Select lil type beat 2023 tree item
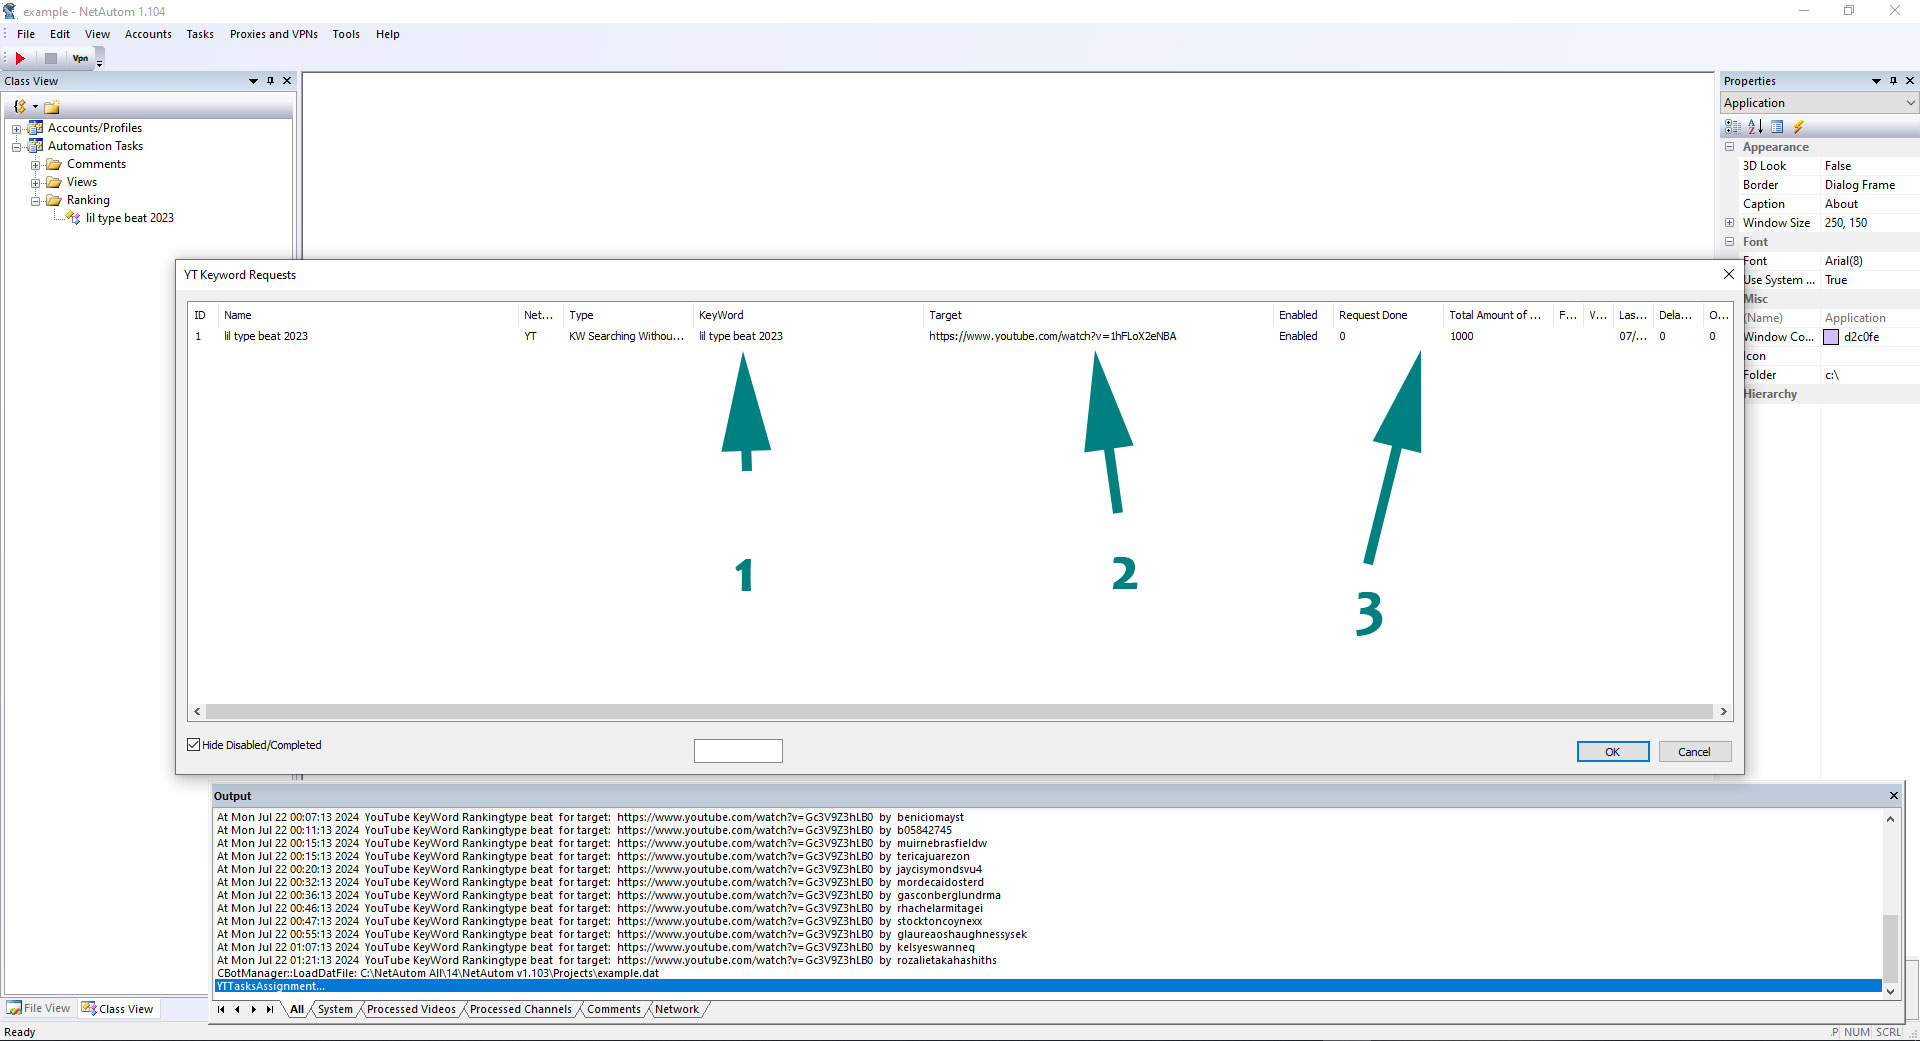The height and width of the screenshot is (1041, 1920). (x=129, y=218)
